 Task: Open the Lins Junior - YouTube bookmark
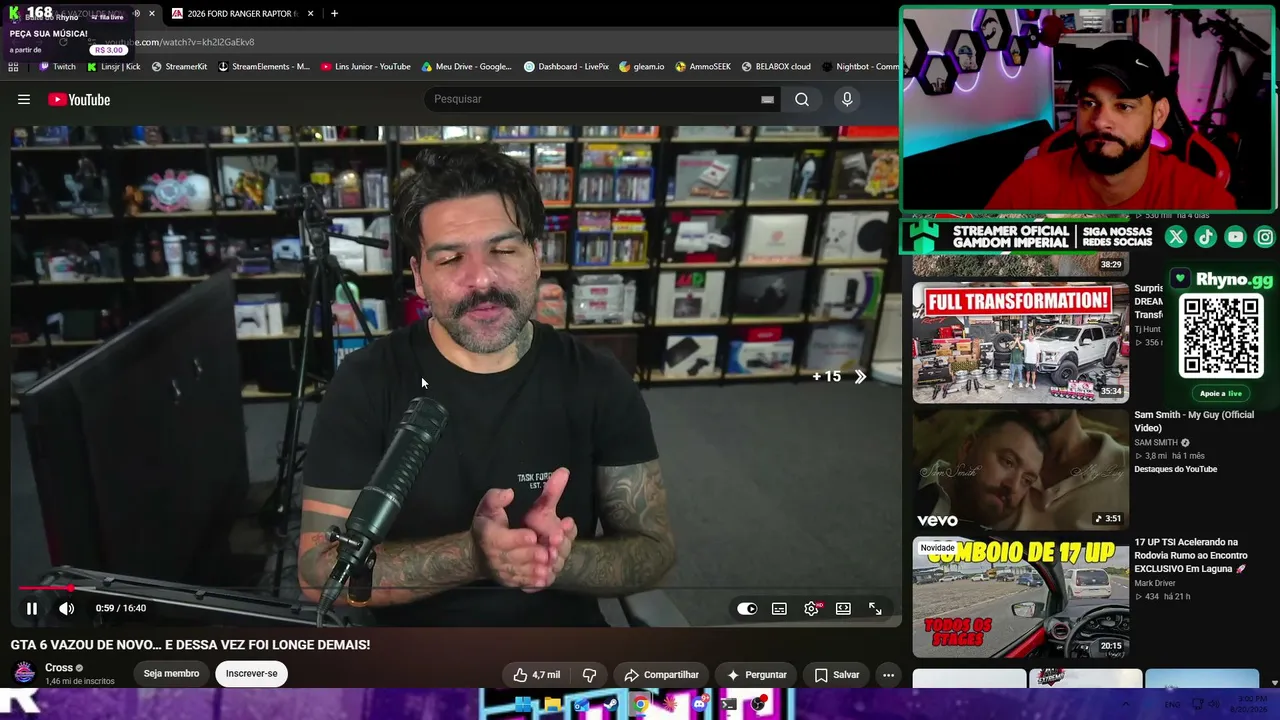[366, 67]
